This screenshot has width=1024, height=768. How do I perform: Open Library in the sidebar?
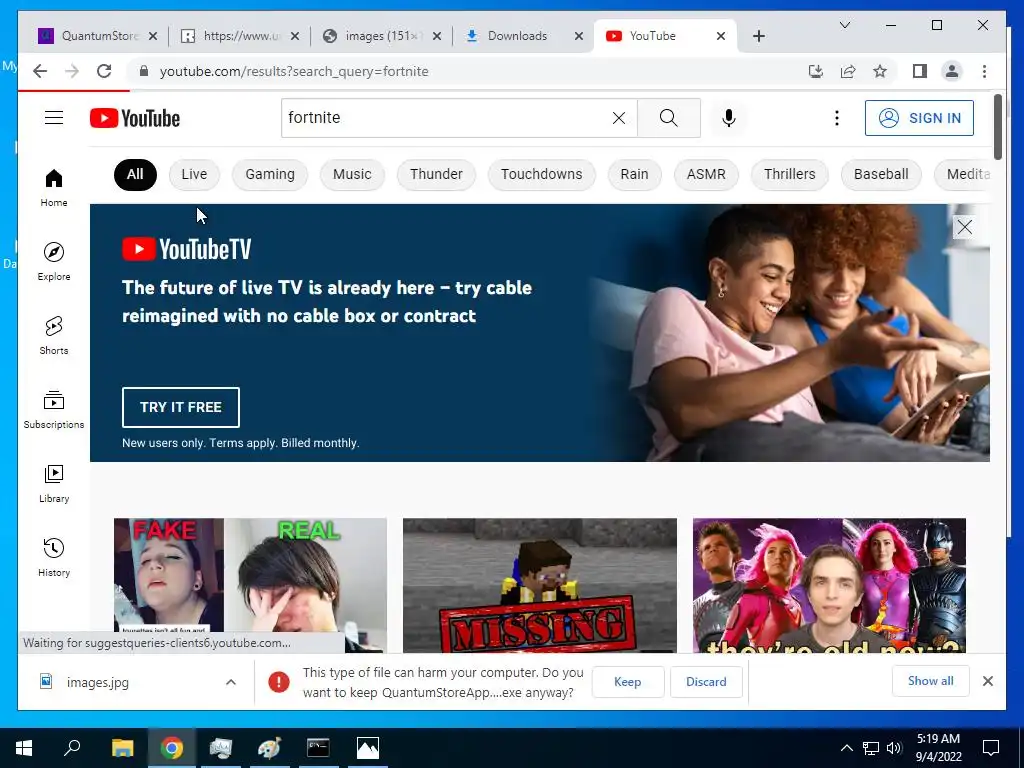point(54,483)
